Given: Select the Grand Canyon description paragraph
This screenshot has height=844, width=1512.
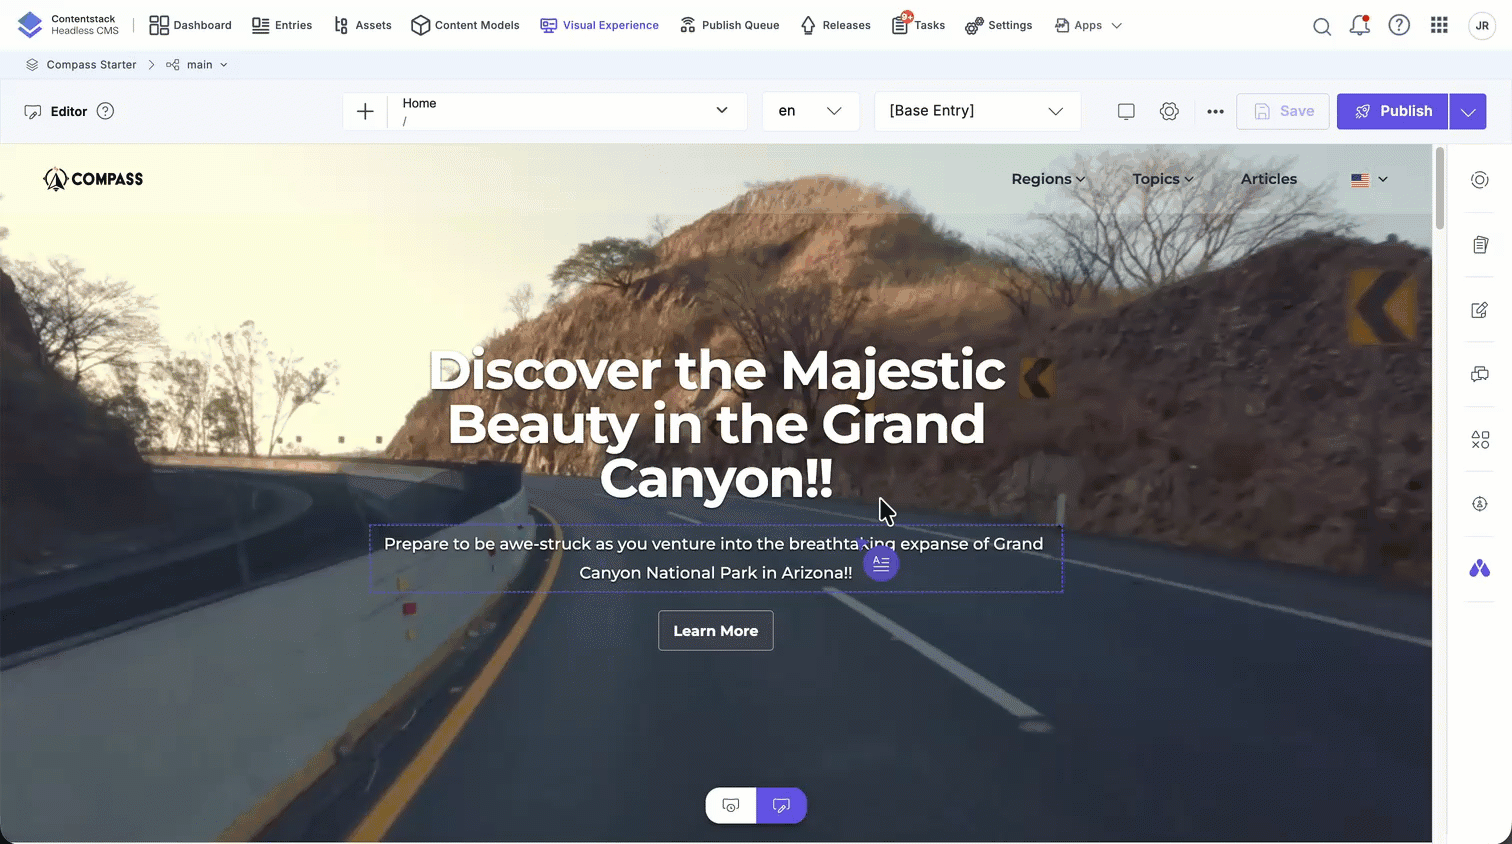Looking at the screenshot, I should [x=715, y=558].
